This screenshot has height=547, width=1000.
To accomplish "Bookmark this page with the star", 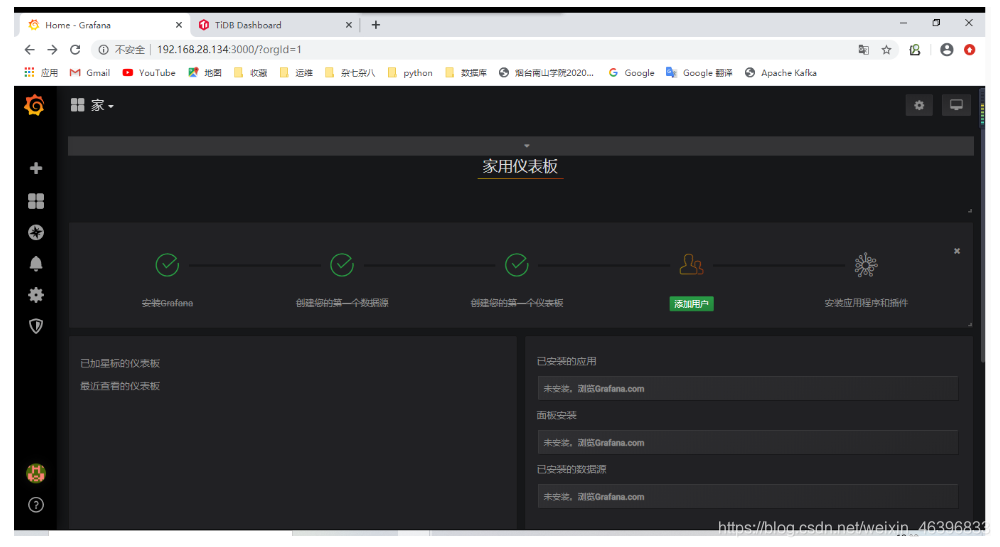I will [x=886, y=50].
